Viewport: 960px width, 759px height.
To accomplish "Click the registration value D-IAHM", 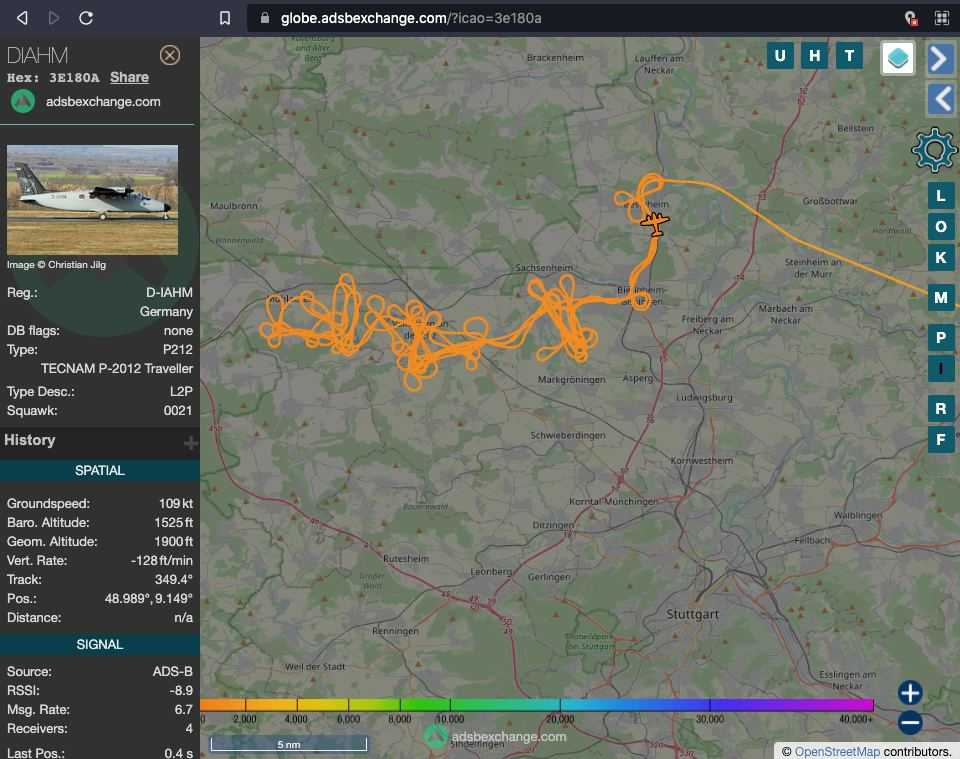I will point(170,293).
